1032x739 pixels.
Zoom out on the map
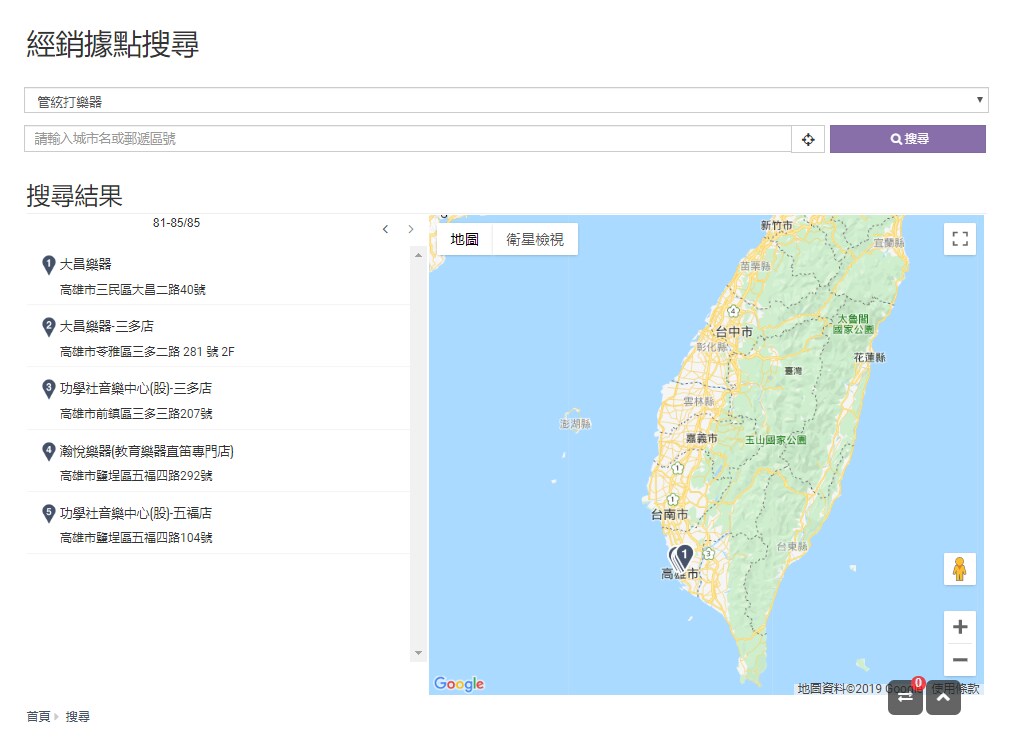click(960, 659)
